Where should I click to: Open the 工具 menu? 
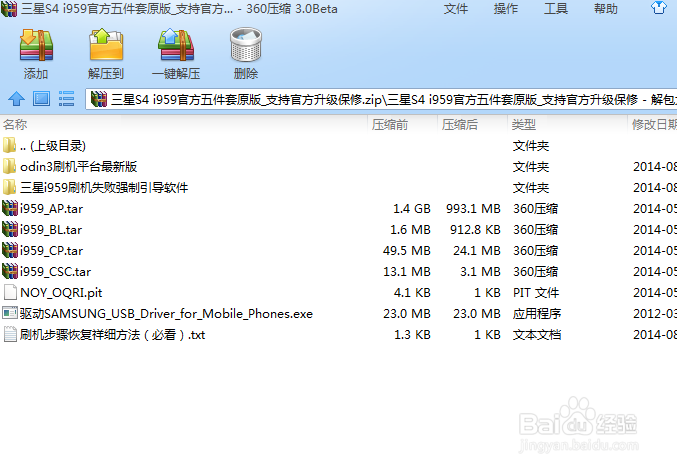click(x=556, y=9)
